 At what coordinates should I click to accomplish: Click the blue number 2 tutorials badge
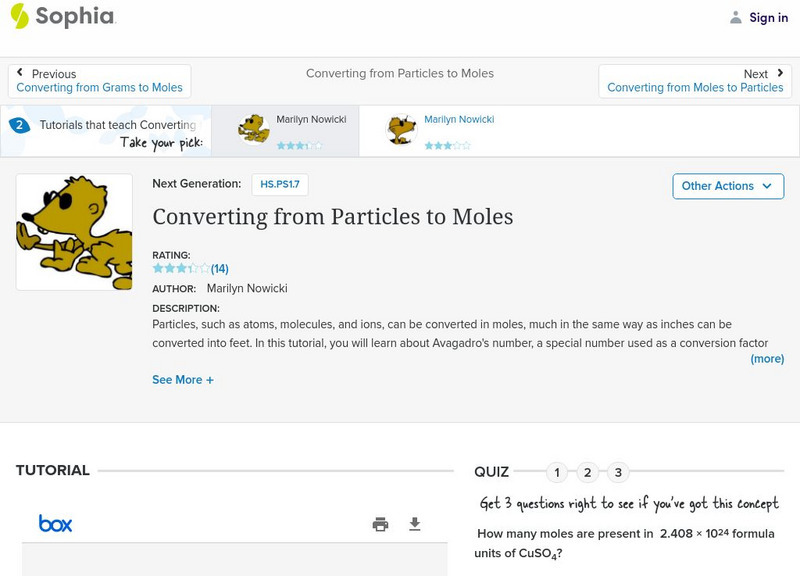19,125
